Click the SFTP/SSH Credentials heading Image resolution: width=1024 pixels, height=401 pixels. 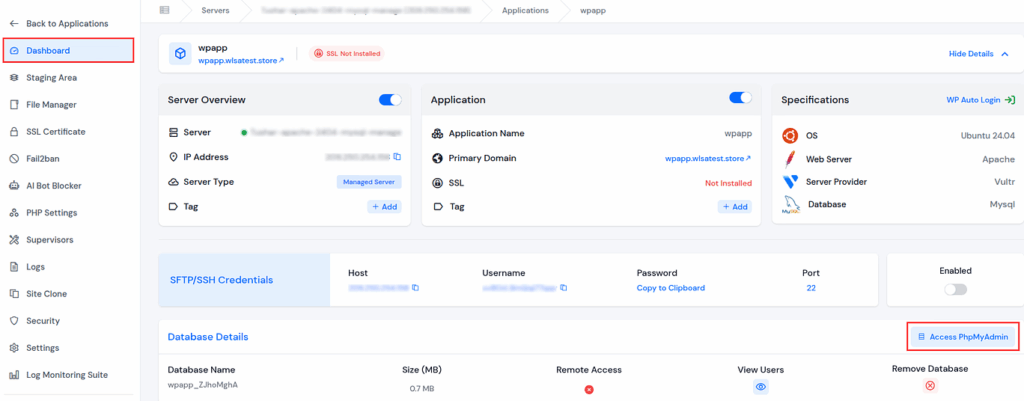coord(221,280)
